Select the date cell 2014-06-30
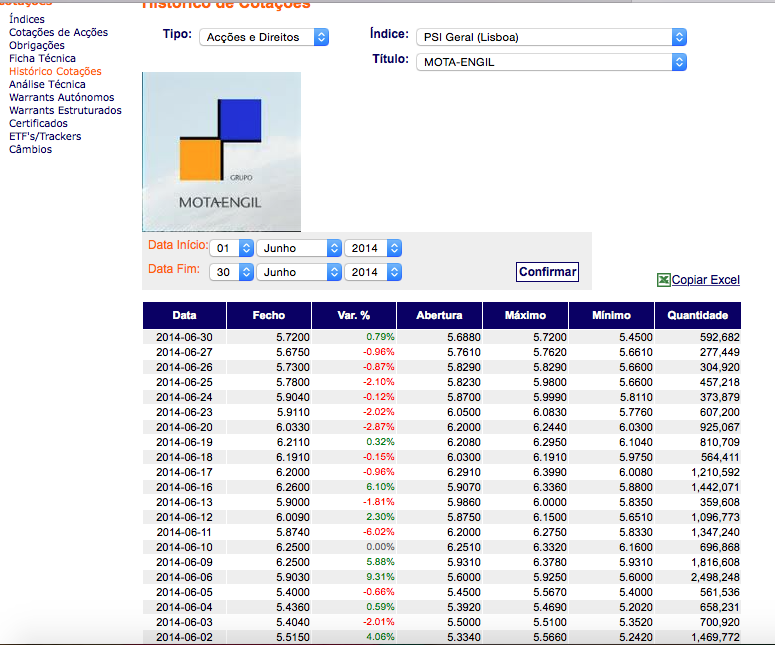Screen dimensions: 775x645 pyautogui.click(x=184, y=337)
